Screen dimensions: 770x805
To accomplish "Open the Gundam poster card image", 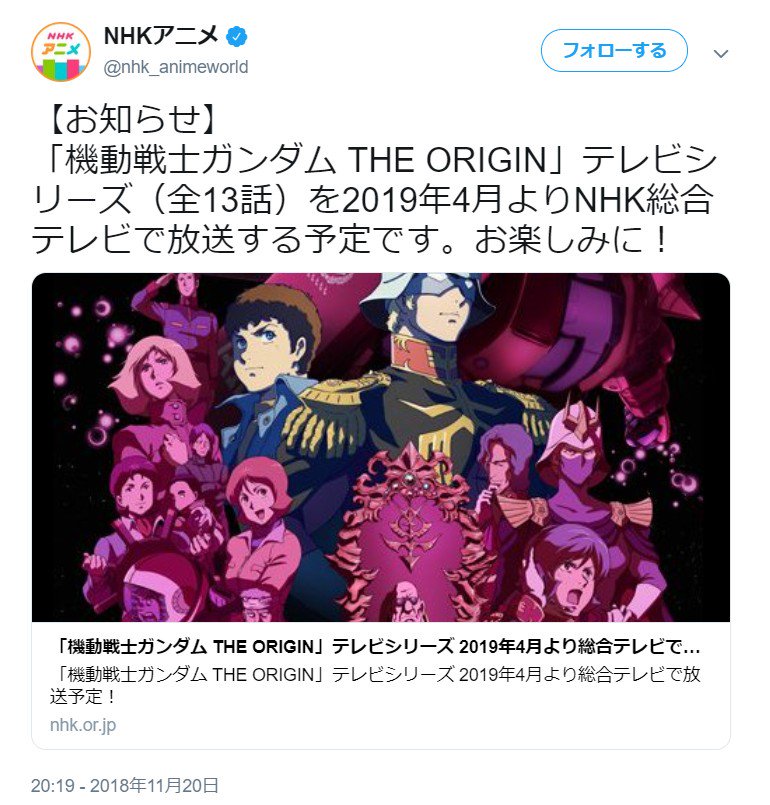I will click(x=381, y=447).
